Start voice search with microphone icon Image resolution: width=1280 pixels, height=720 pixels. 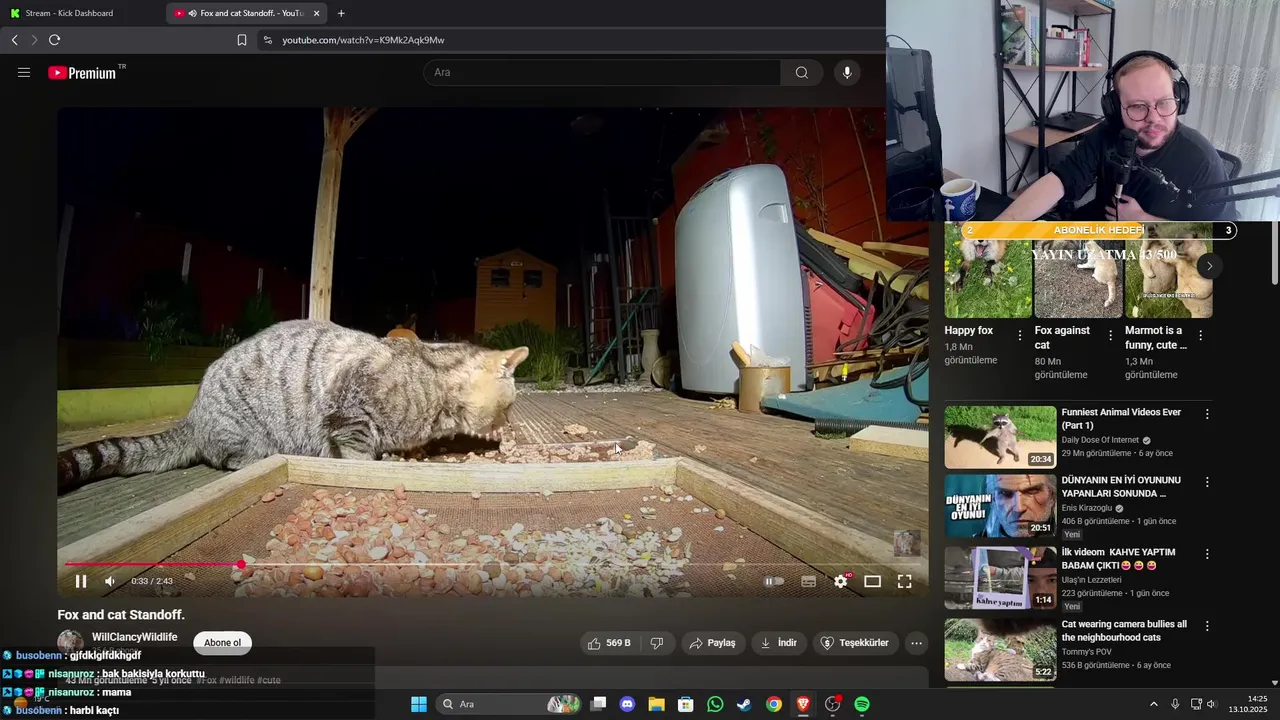847,72
